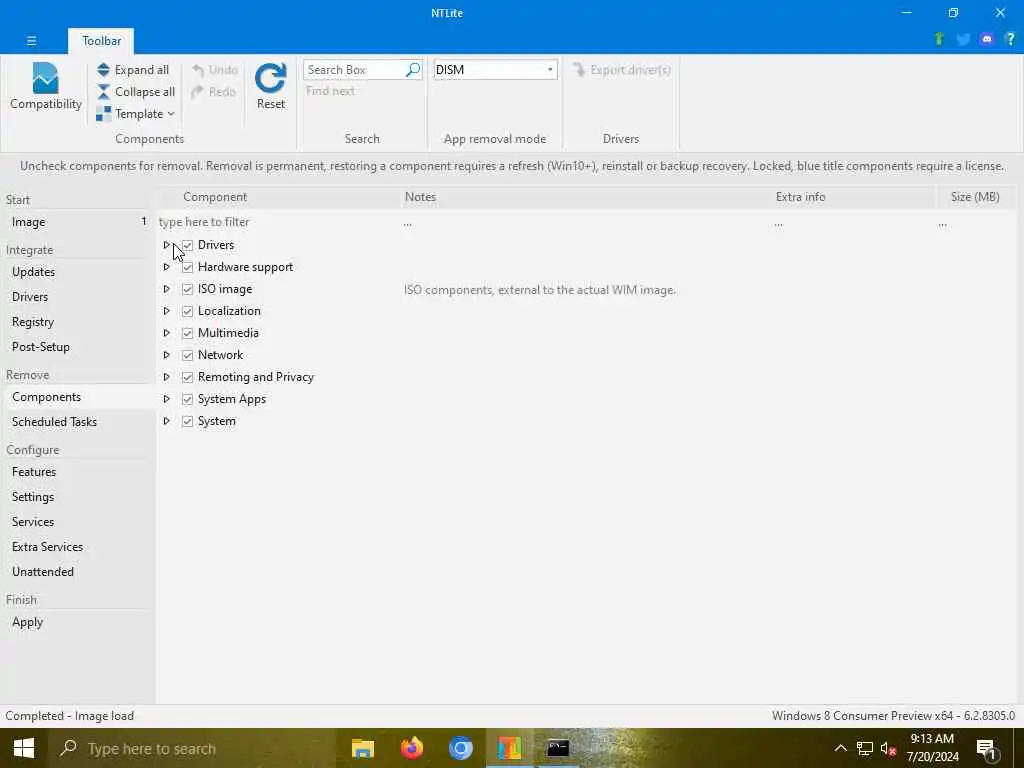
Task: Launch Firefox from the taskbar
Action: (x=411, y=748)
